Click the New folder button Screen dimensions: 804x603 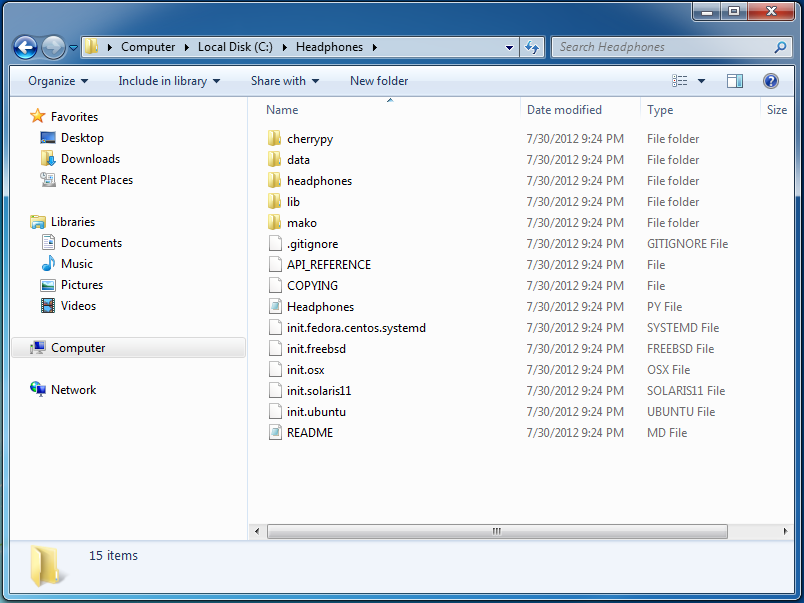379,81
